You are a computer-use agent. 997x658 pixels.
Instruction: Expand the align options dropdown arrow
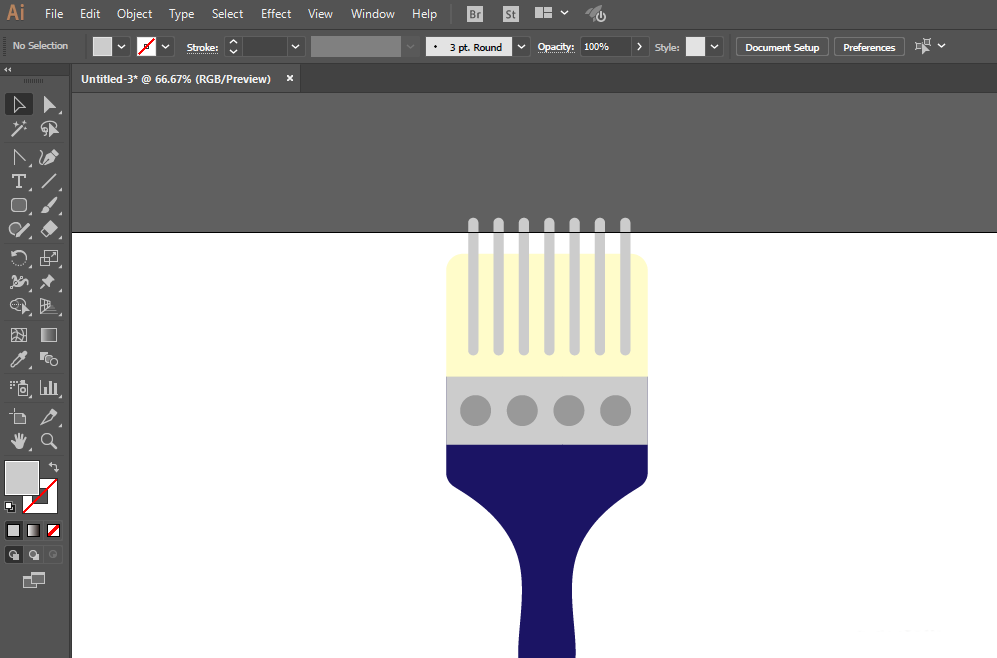click(942, 46)
